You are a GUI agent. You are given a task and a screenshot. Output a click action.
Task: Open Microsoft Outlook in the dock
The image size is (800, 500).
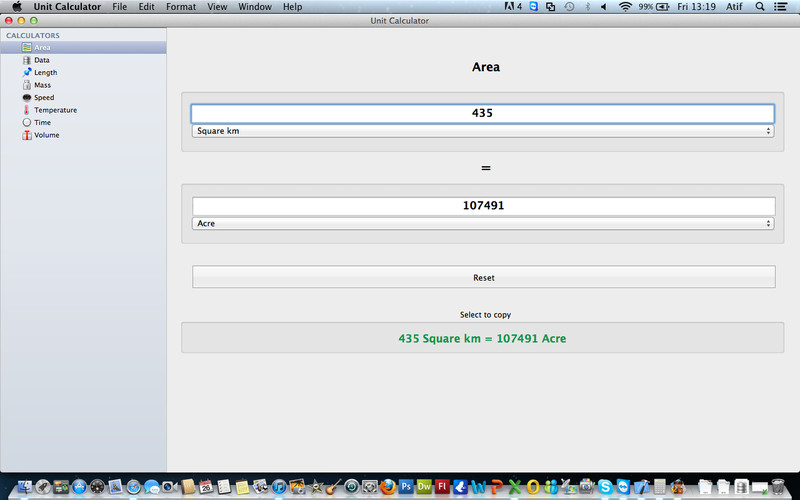(533, 487)
